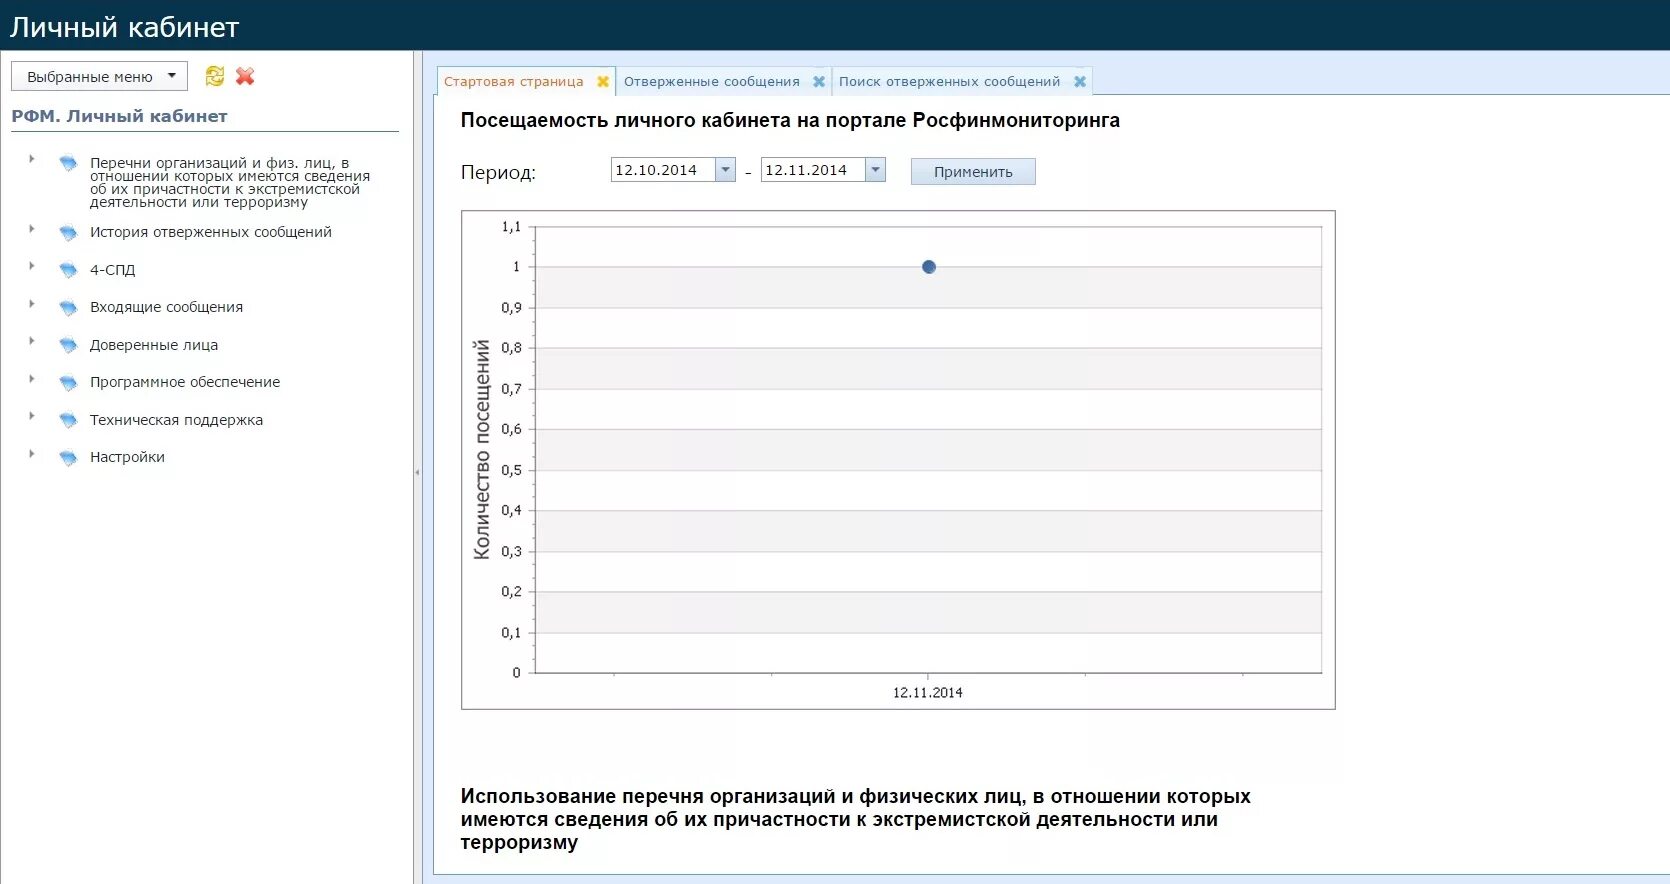This screenshot has height=884, width=1670.
Task: Close the Поиск отверженных сообщений tab
Action: click(x=1080, y=82)
